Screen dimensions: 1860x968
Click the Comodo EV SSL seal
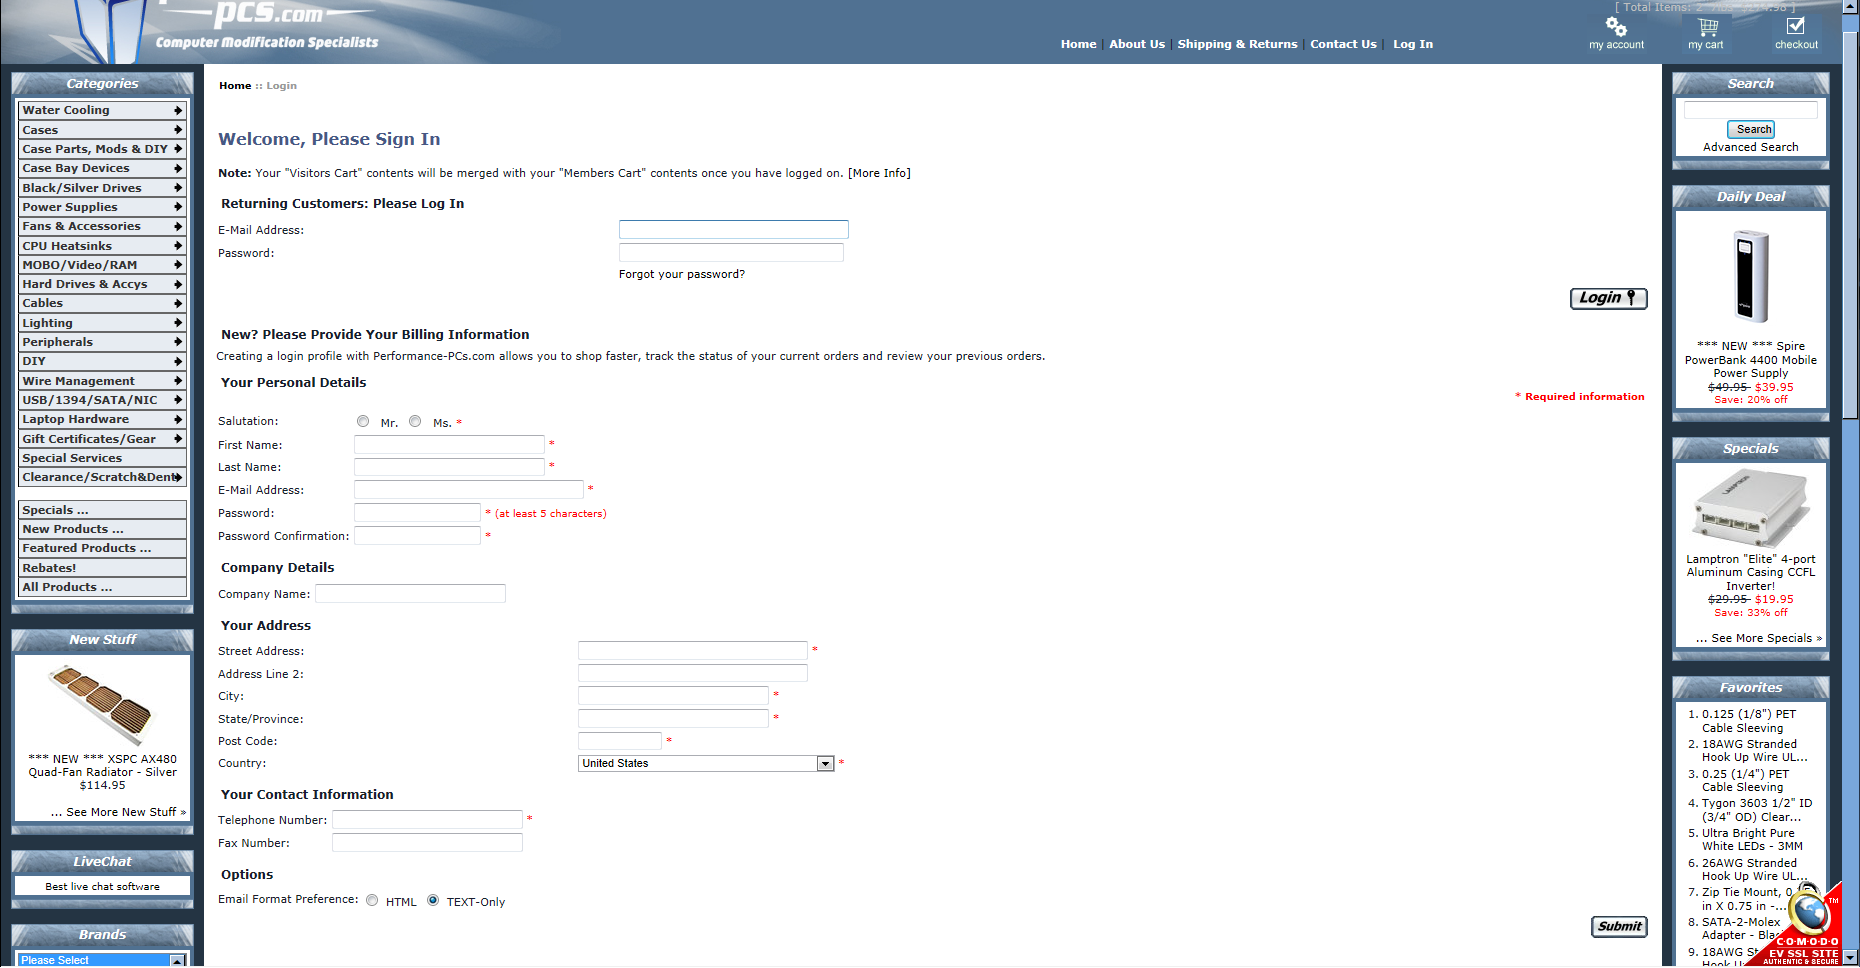pyautogui.click(x=1805, y=927)
